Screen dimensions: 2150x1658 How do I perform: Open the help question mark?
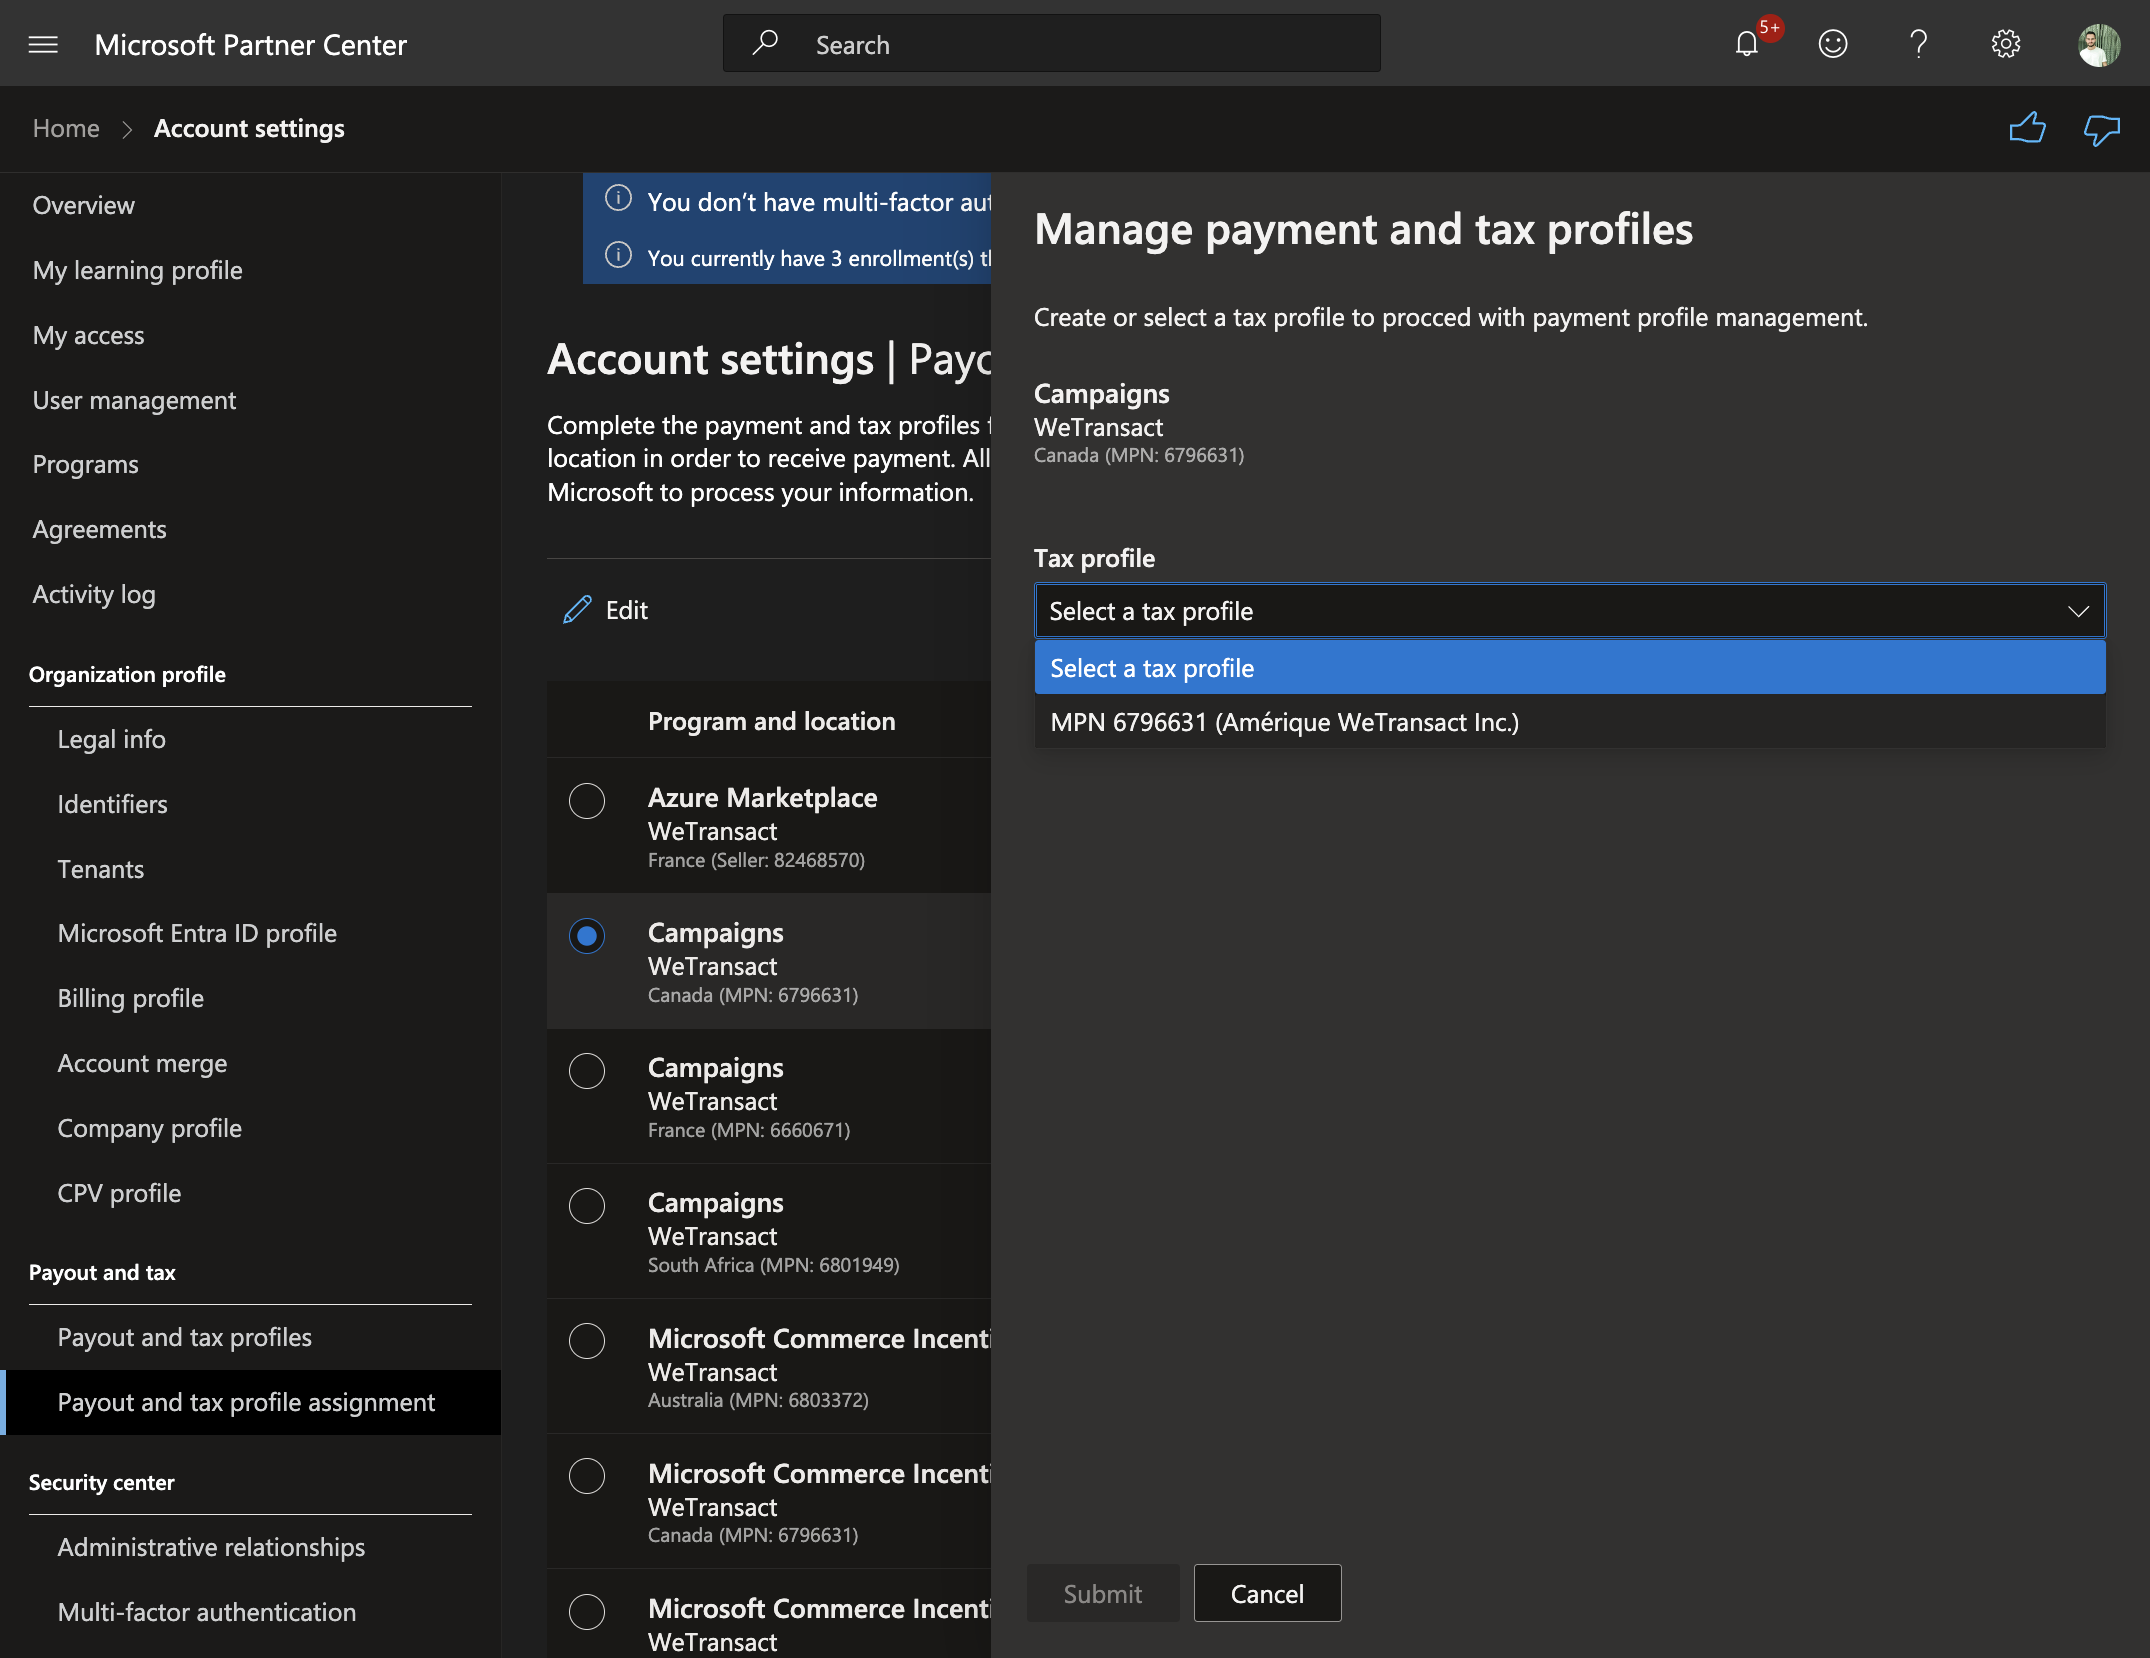click(1918, 44)
